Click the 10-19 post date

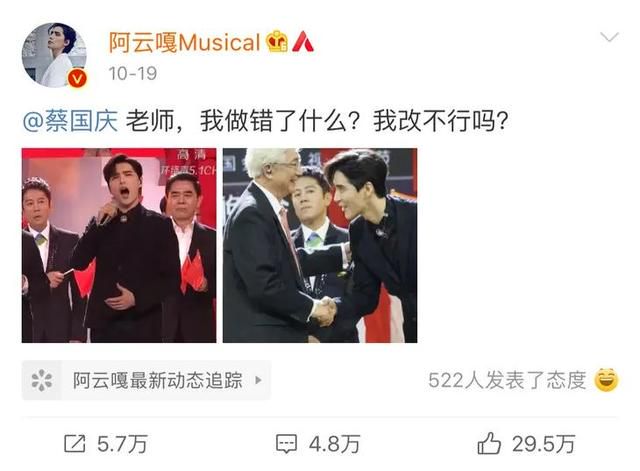point(133,73)
